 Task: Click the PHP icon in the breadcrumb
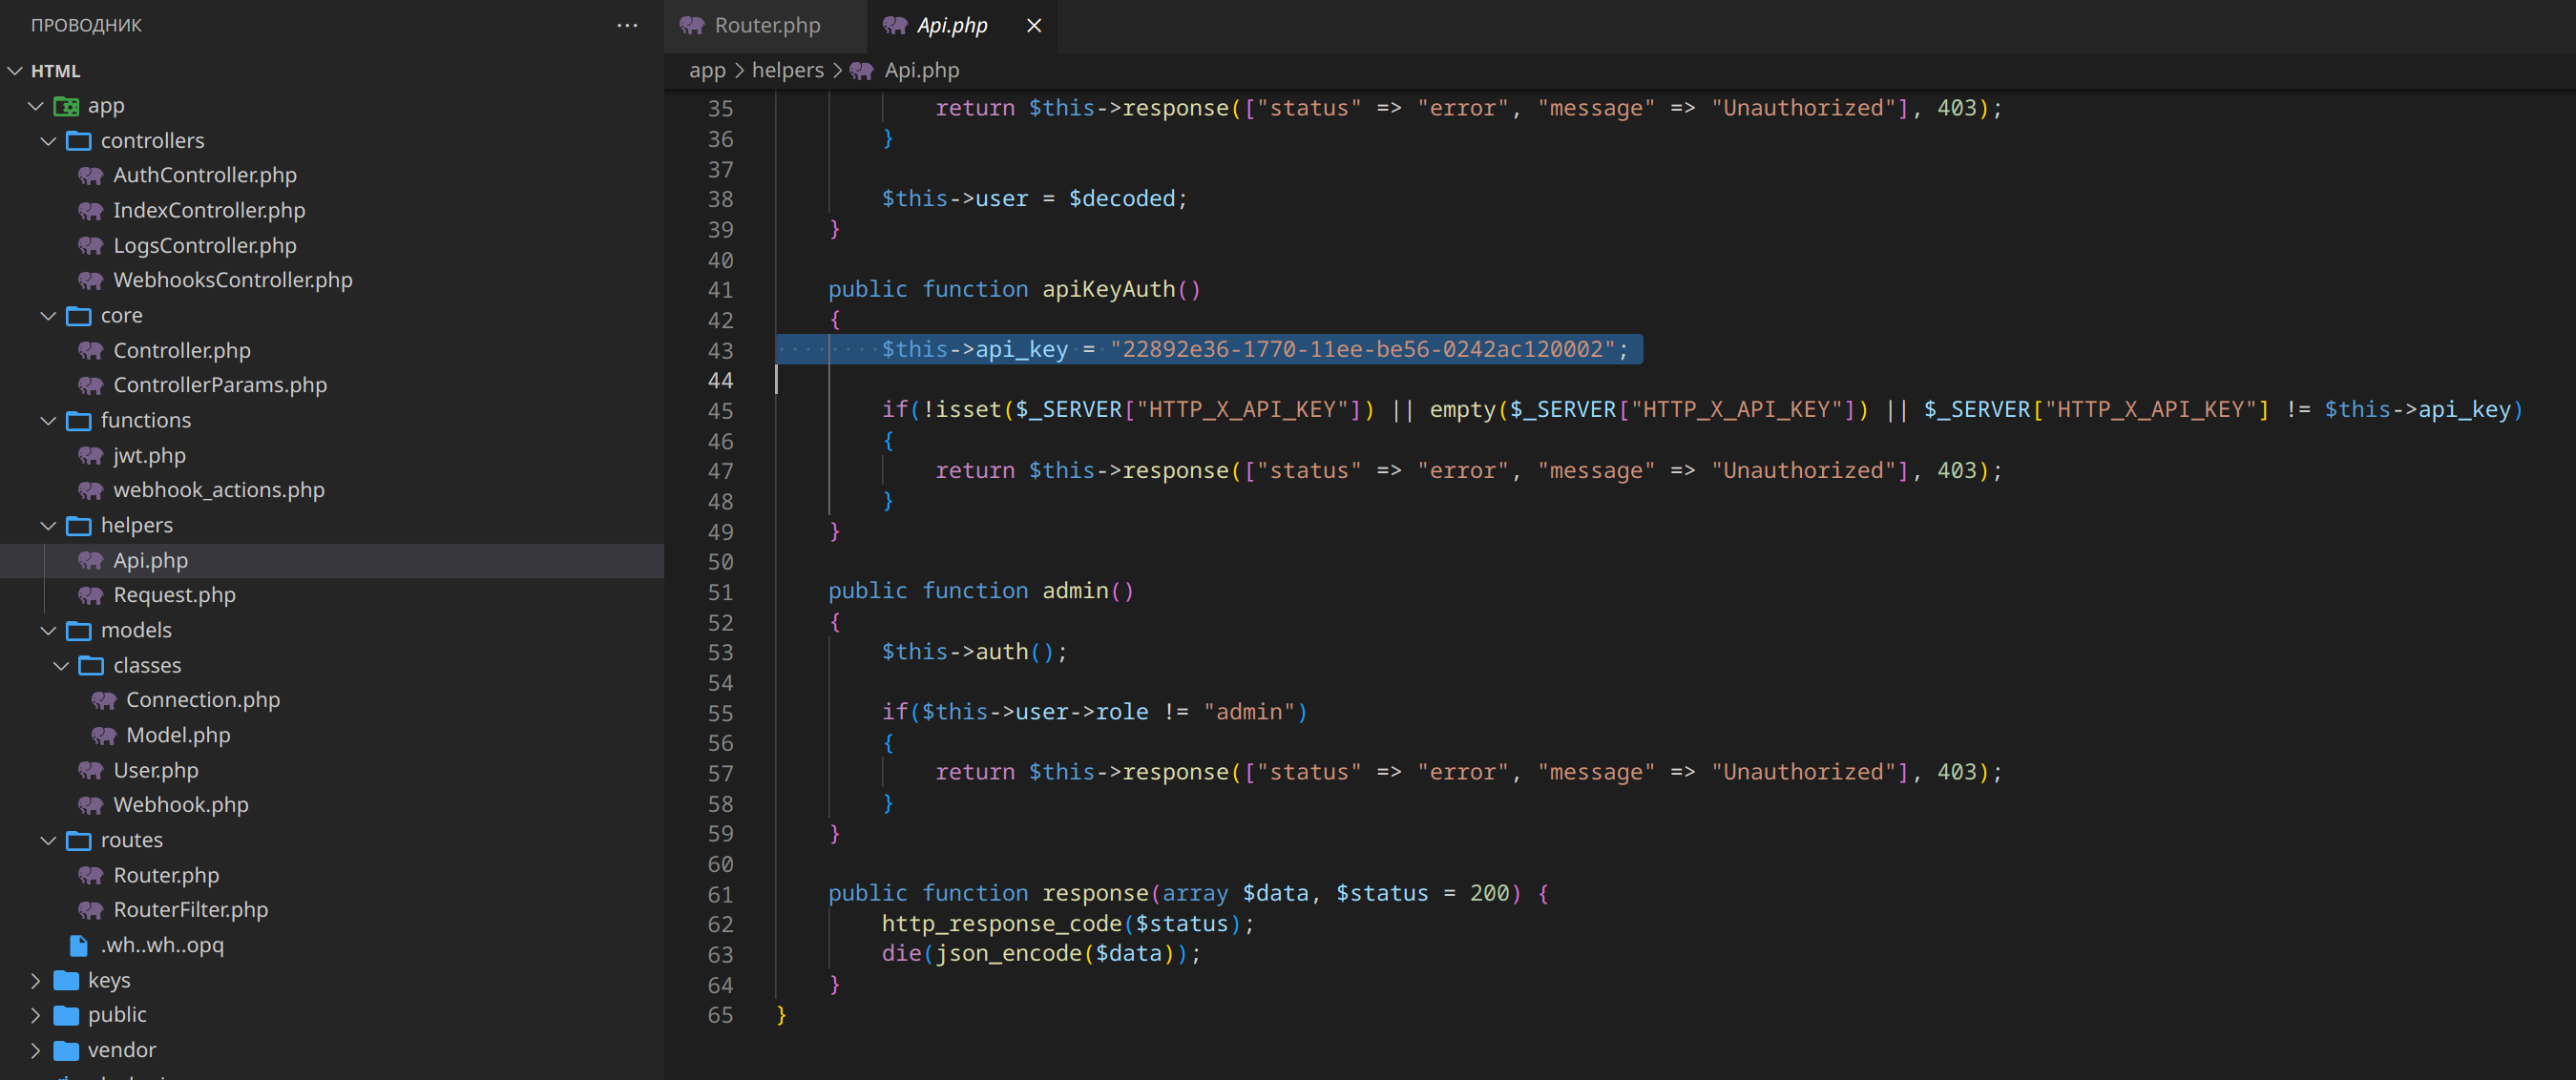coord(861,71)
